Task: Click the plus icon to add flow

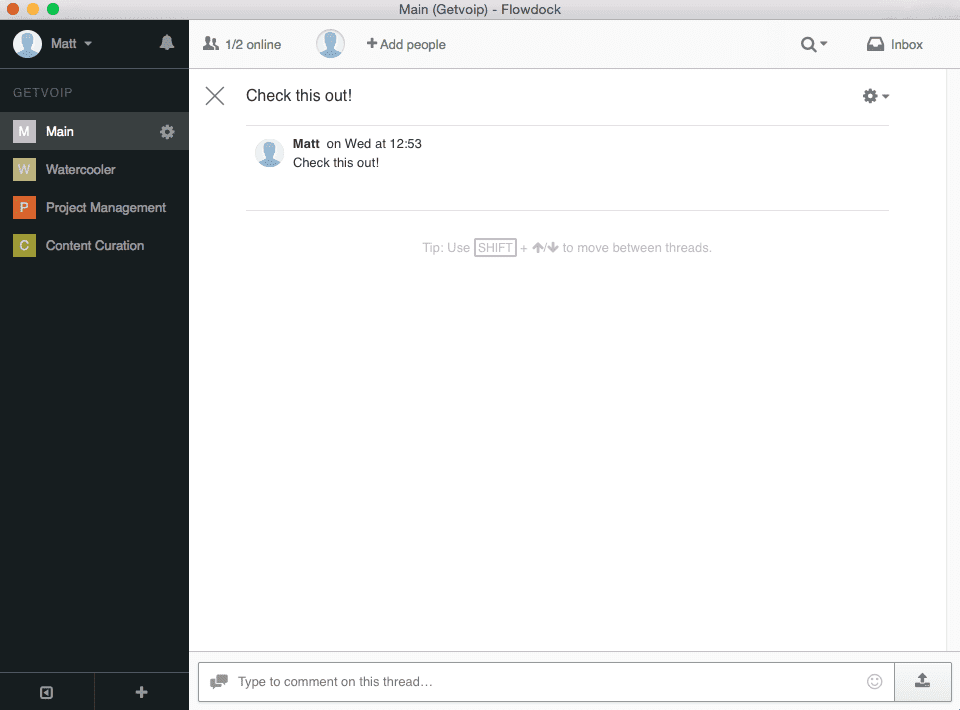Action: coord(141,692)
